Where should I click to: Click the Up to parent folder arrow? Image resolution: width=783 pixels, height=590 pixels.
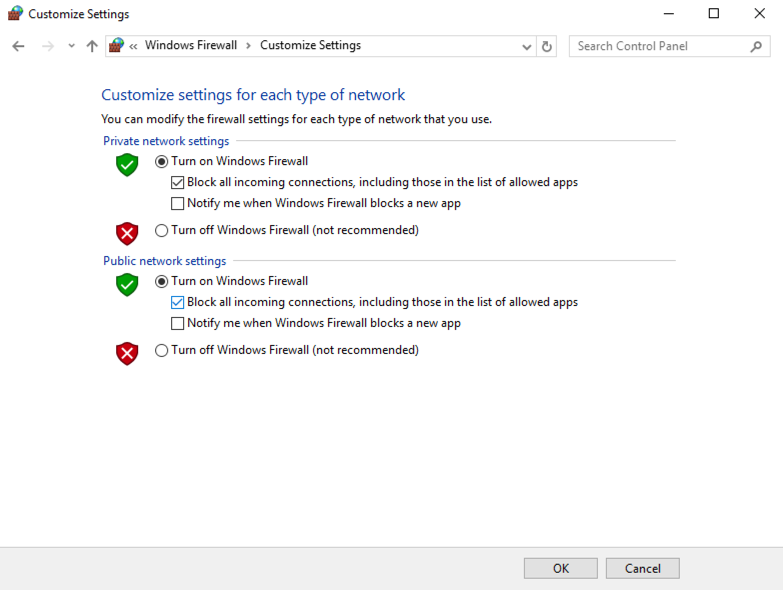pyautogui.click(x=92, y=46)
